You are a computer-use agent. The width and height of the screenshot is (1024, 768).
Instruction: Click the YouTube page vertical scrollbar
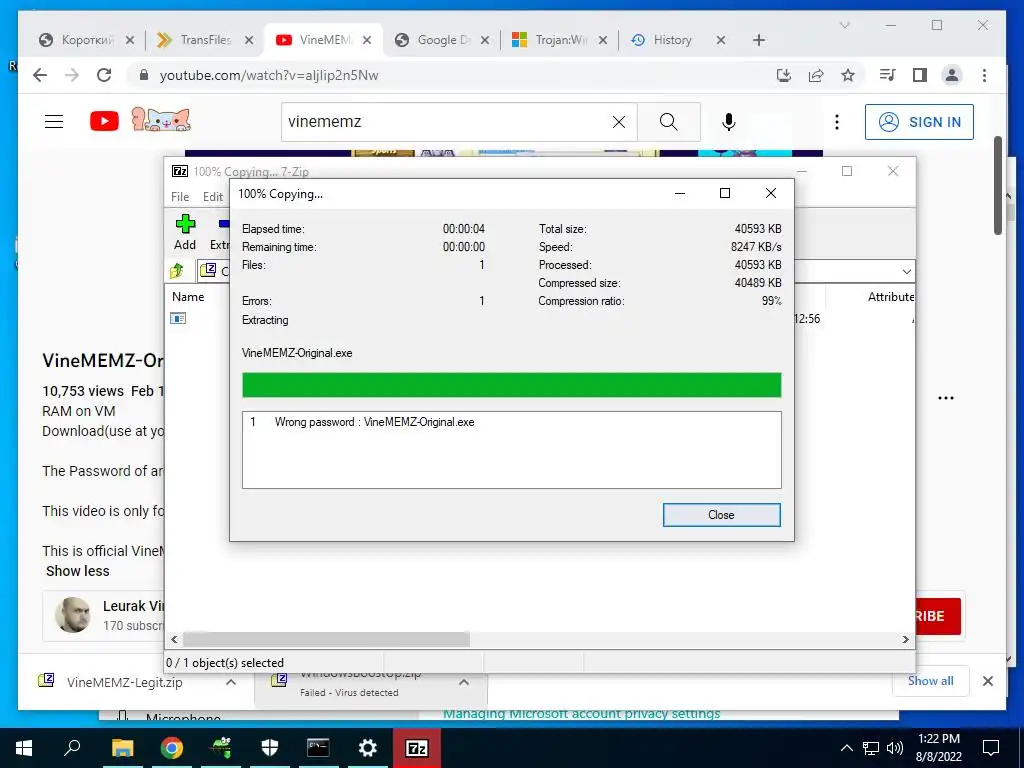998,186
